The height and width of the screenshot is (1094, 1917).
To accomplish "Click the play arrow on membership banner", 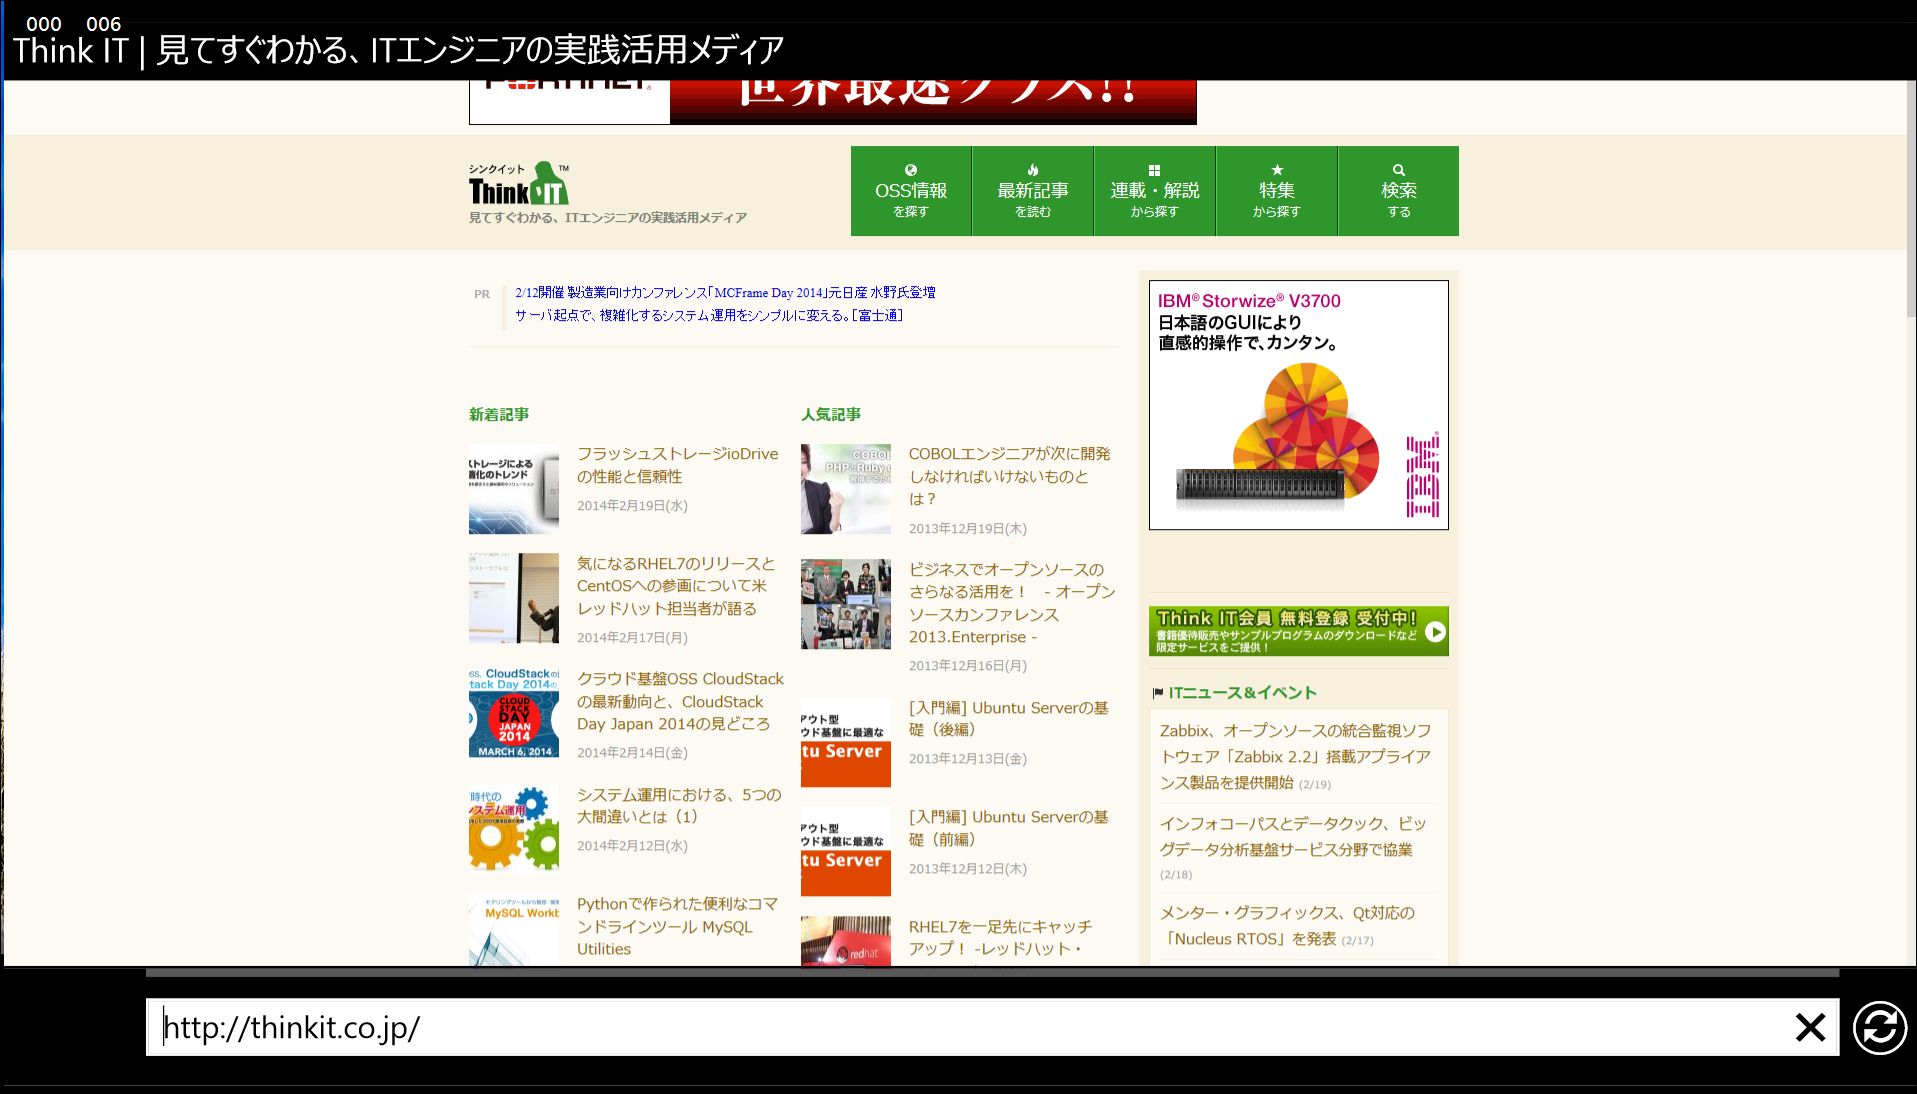I will pyautogui.click(x=1435, y=631).
